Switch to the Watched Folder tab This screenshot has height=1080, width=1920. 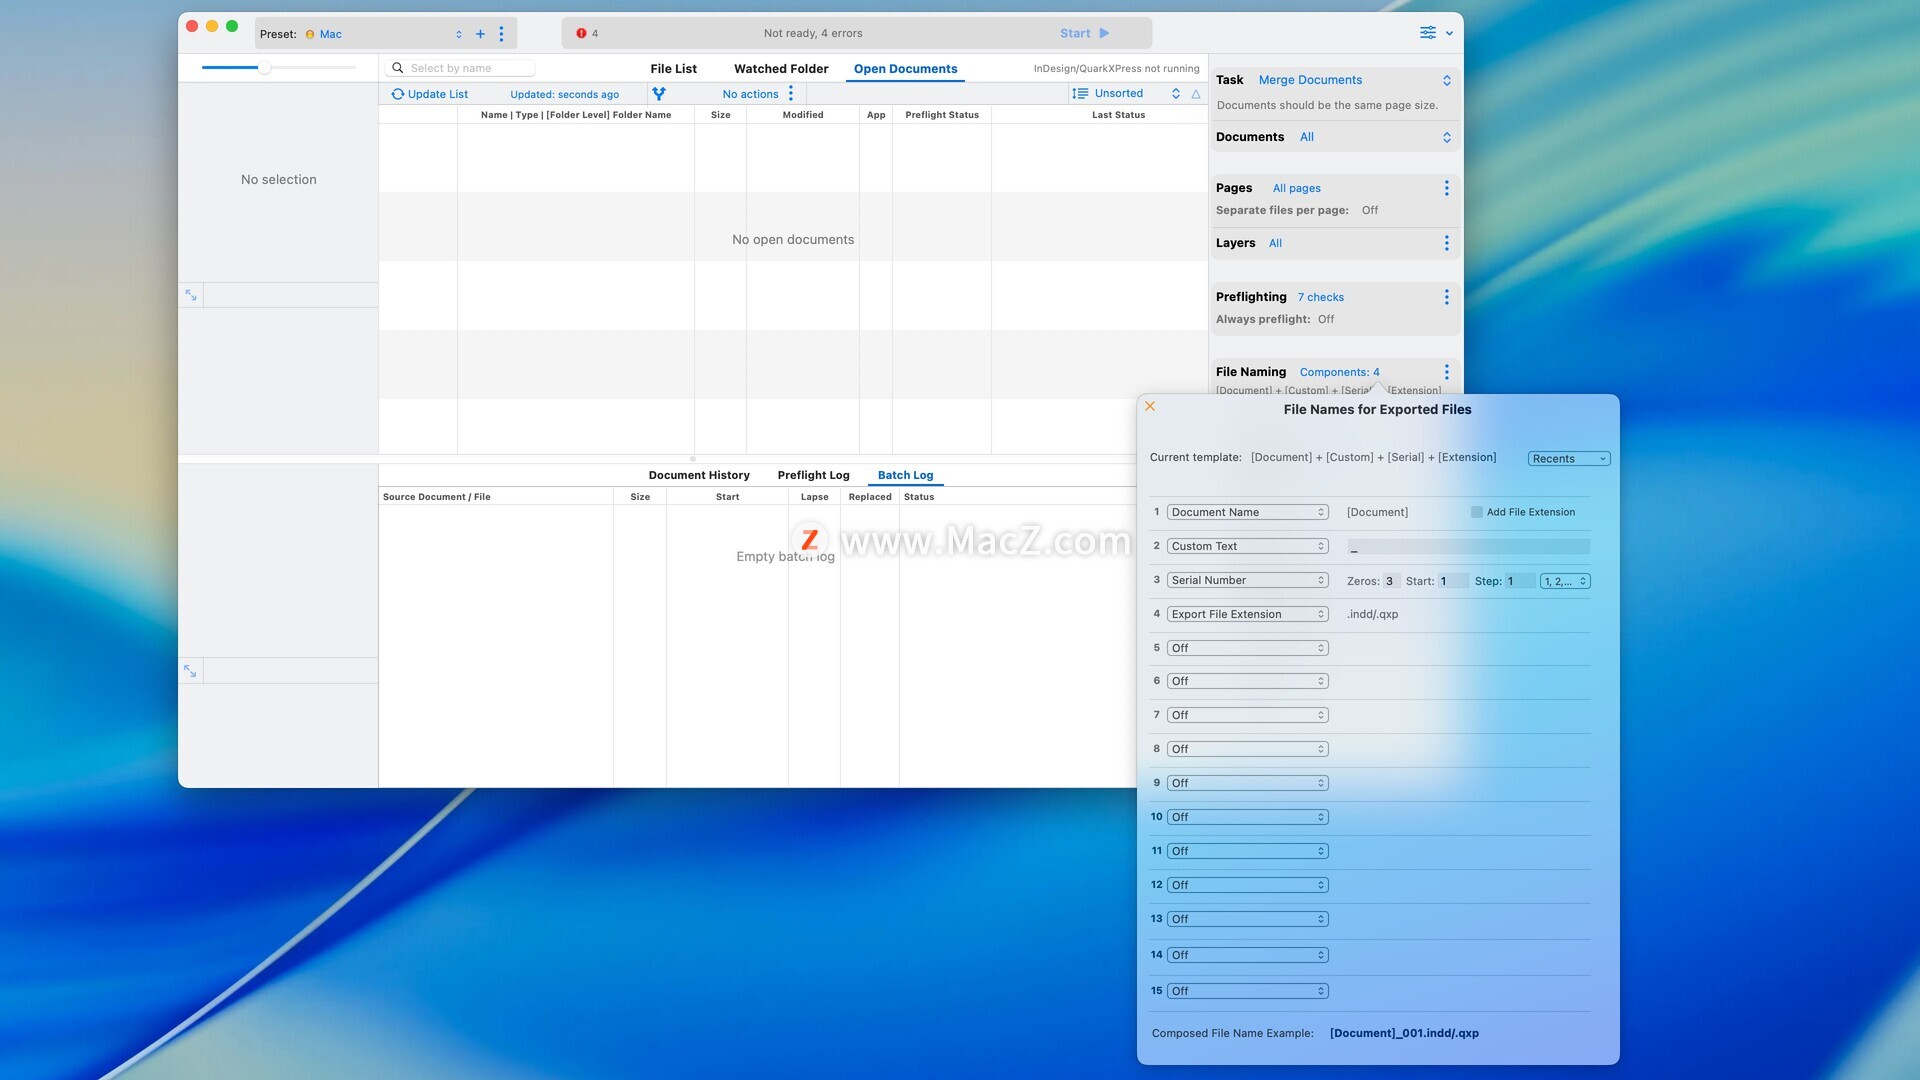tap(781, 69)
